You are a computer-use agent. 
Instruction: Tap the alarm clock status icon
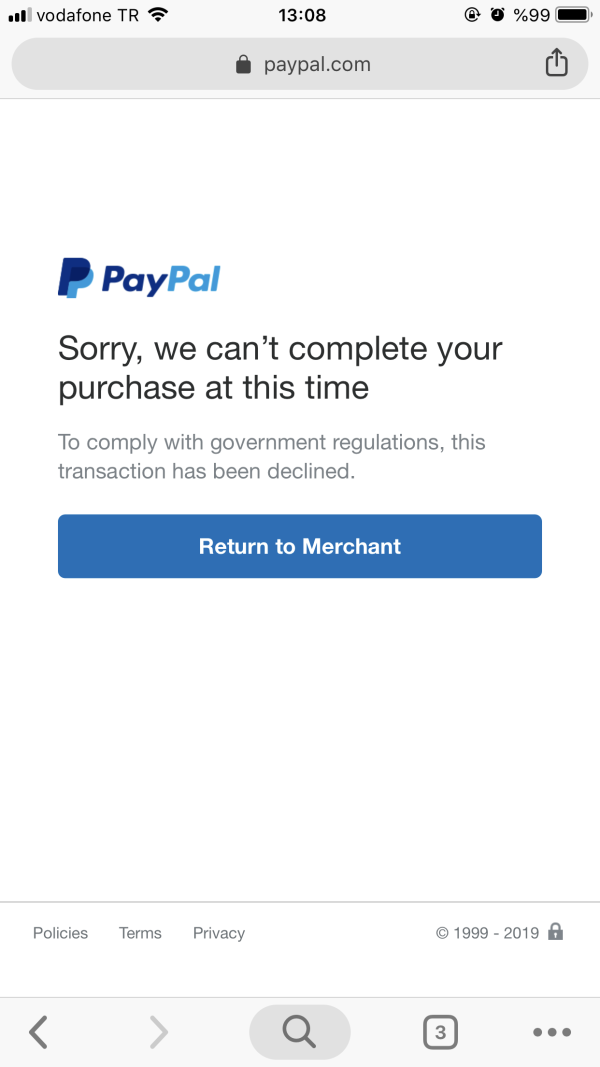(x=498, y=14)
